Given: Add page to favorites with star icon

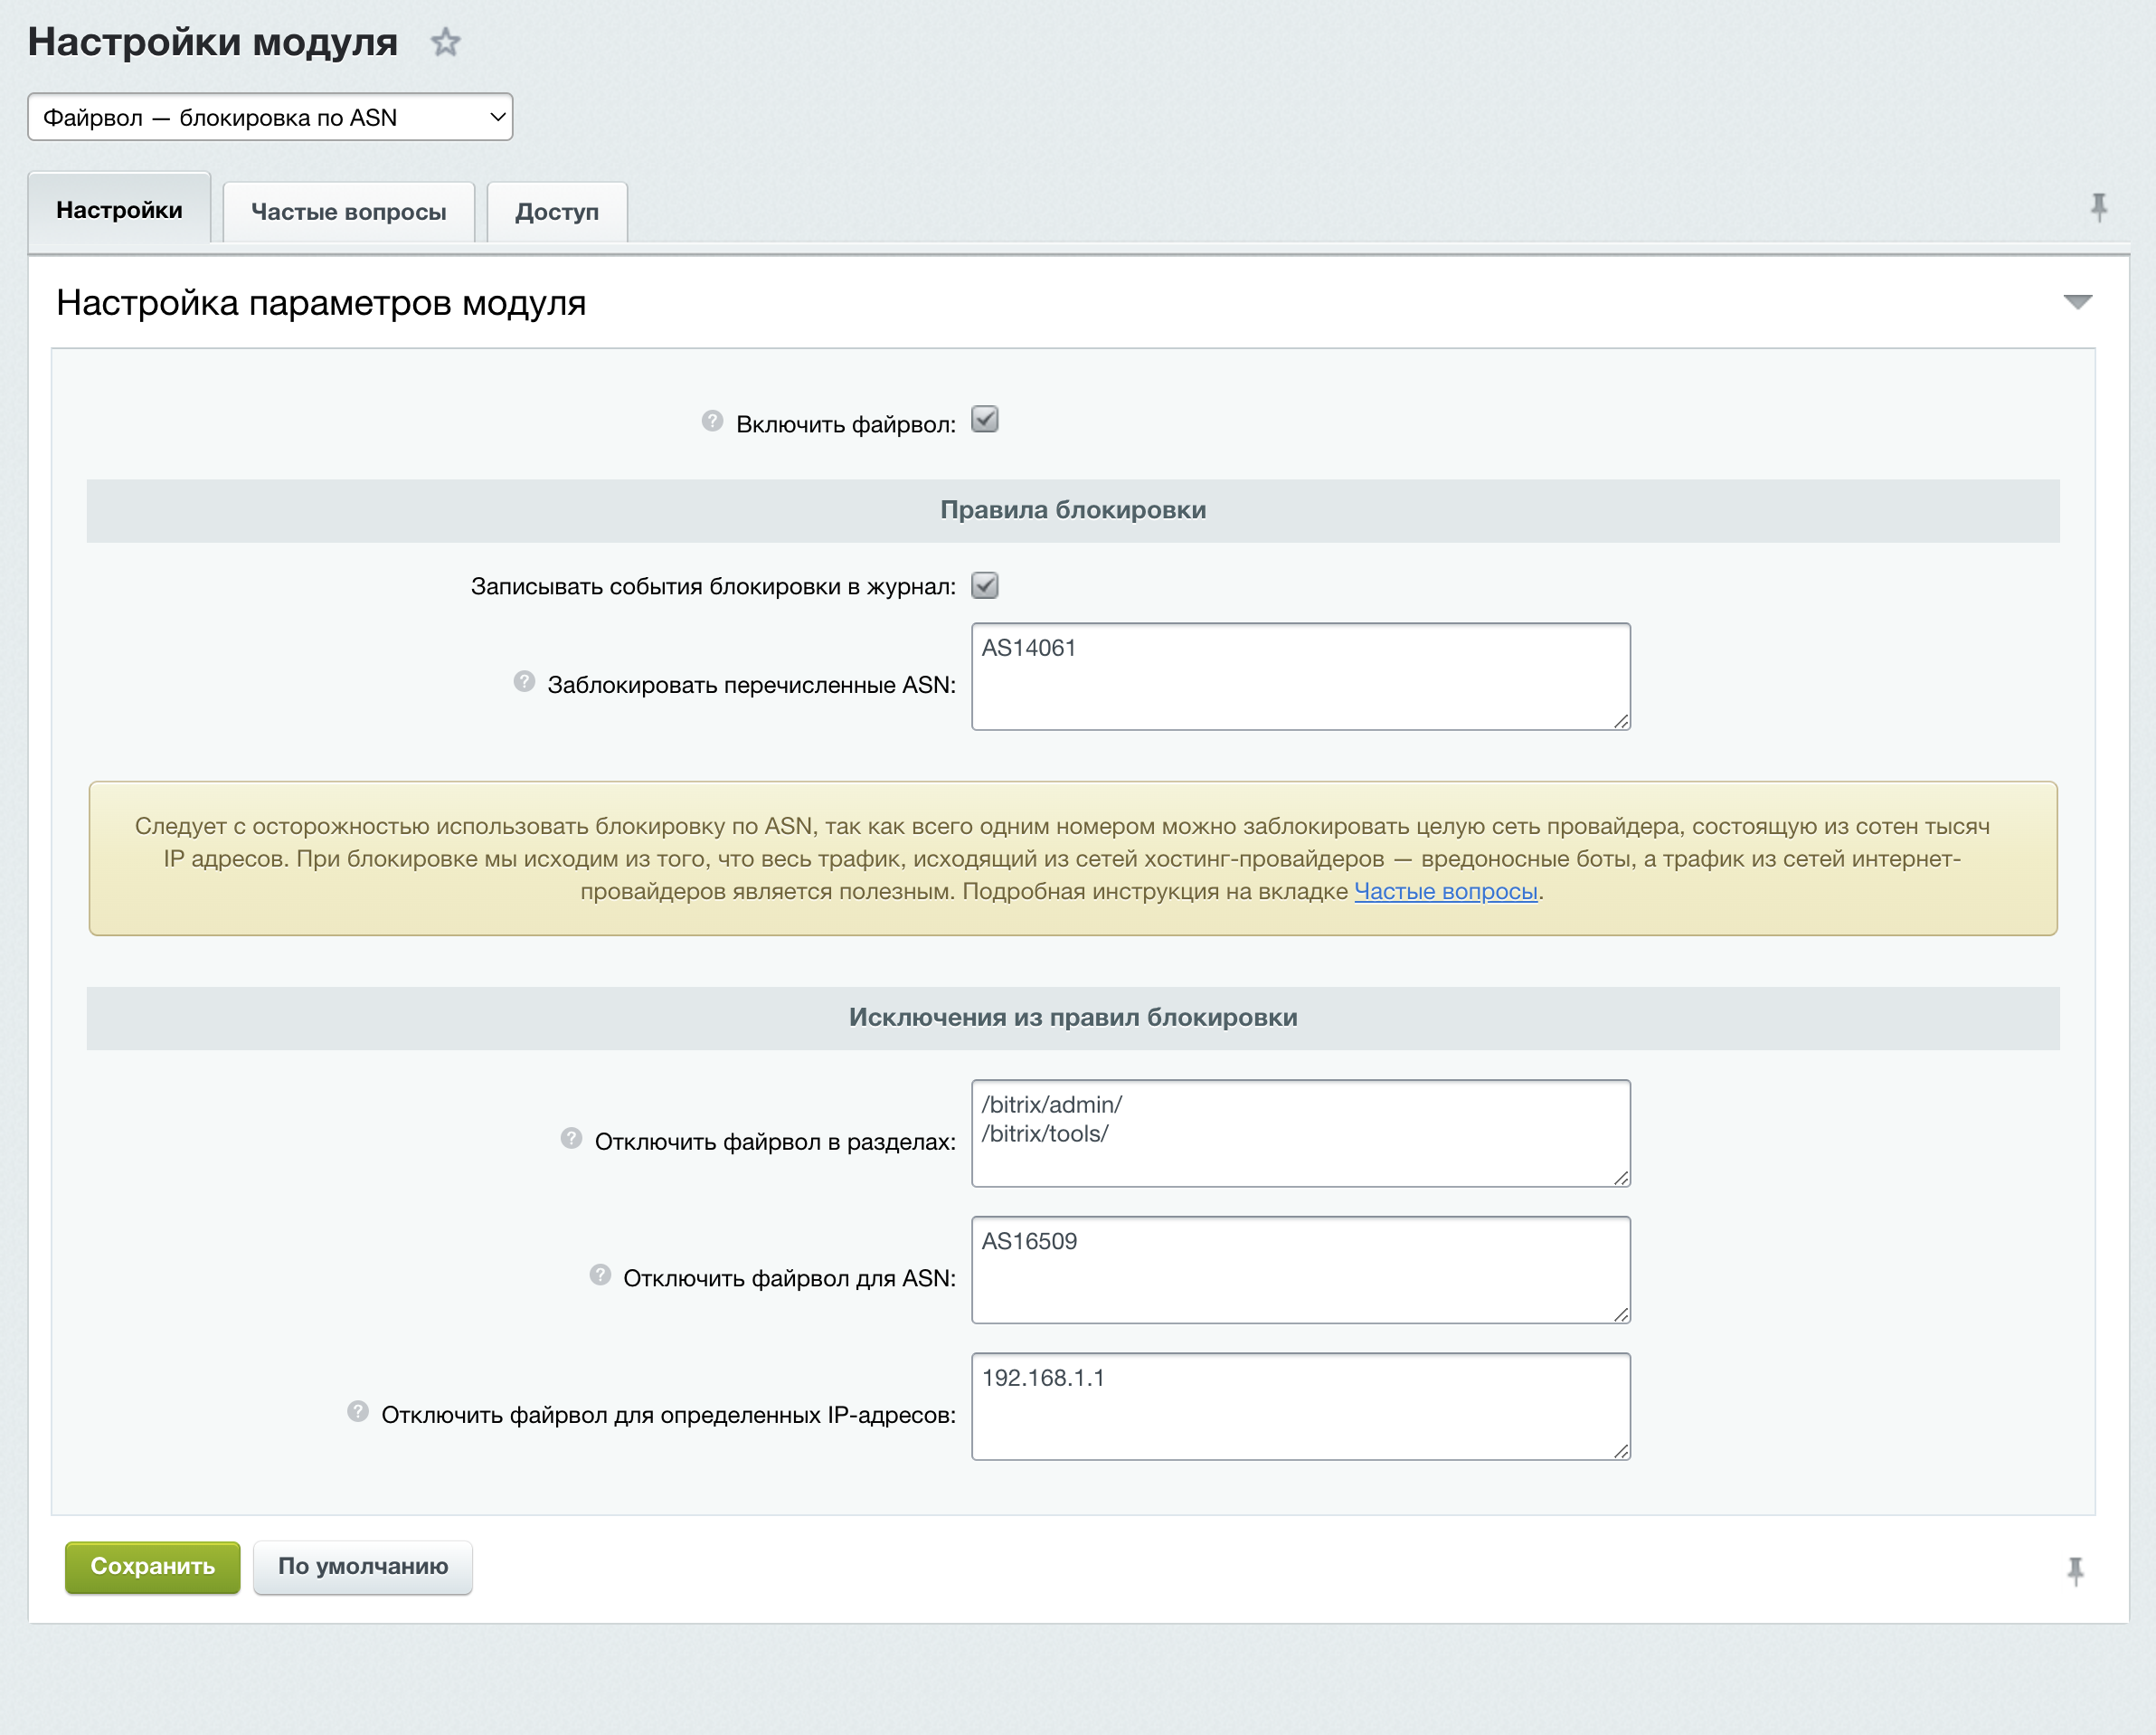Looking at the screenshot, I should 445,42.
